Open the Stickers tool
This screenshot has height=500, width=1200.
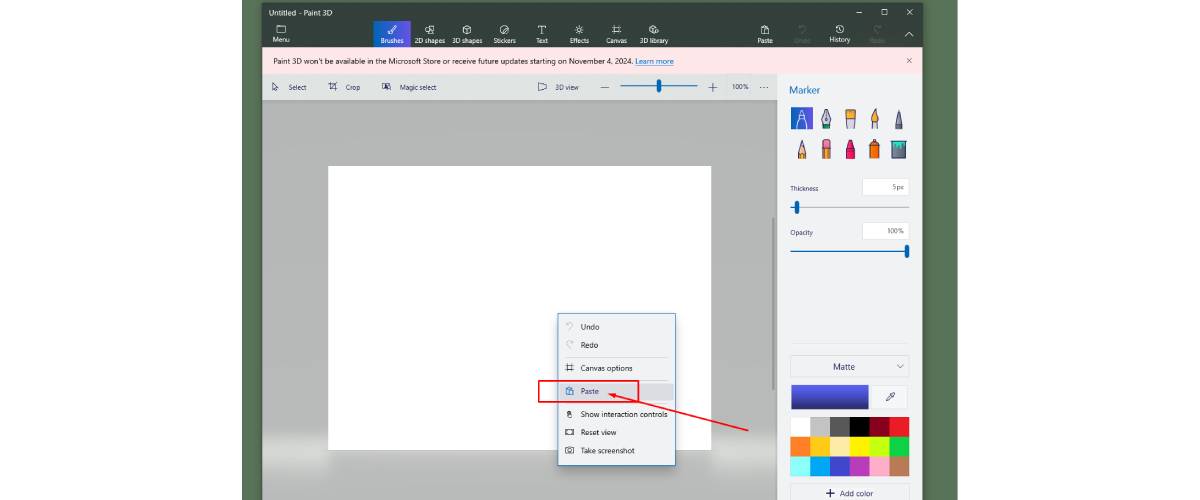504,34
